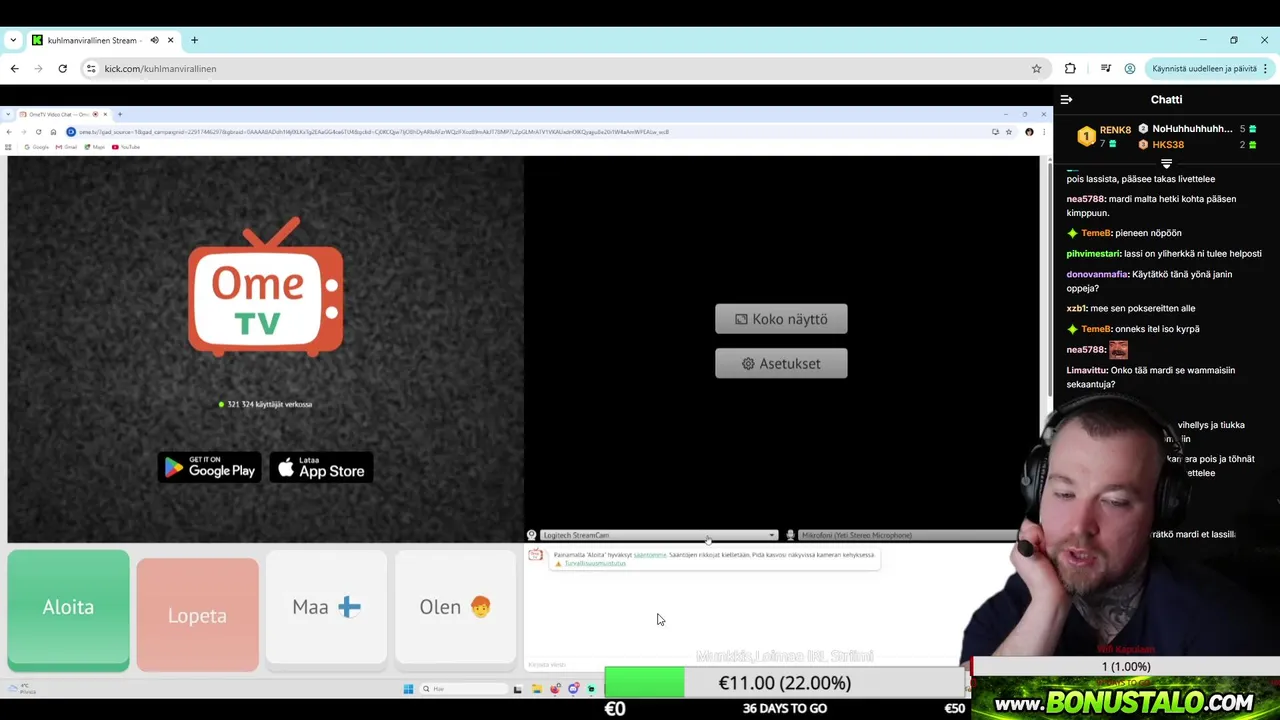Viewport: 1280px width, 720px height.
Task: Click the kick.com address bar
Action: [565, 69]
